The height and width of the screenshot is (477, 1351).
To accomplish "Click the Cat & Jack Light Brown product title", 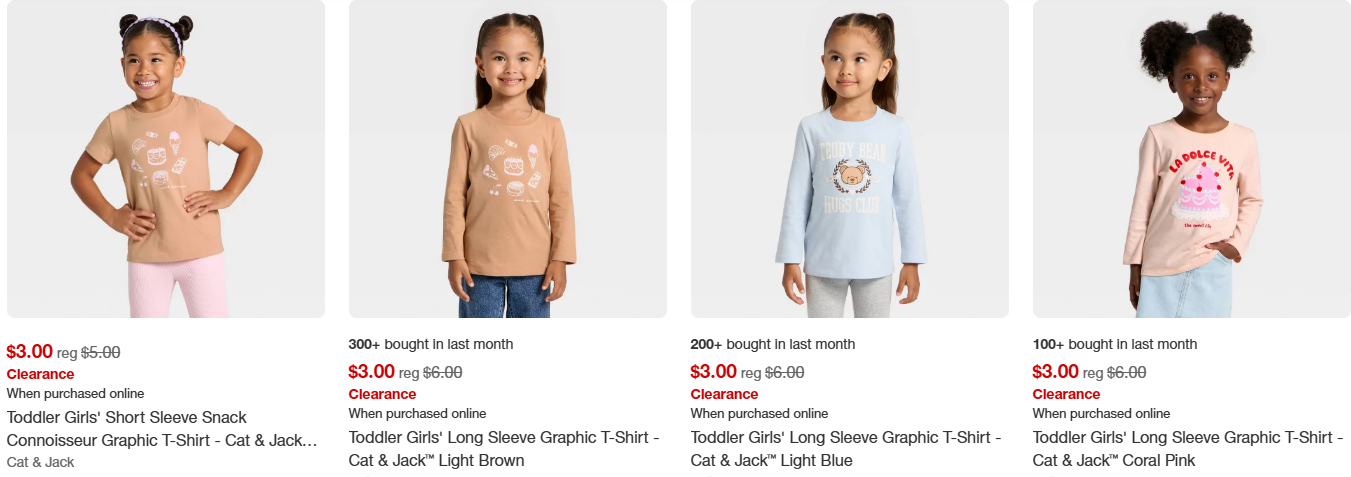I will tap(504, 449).
